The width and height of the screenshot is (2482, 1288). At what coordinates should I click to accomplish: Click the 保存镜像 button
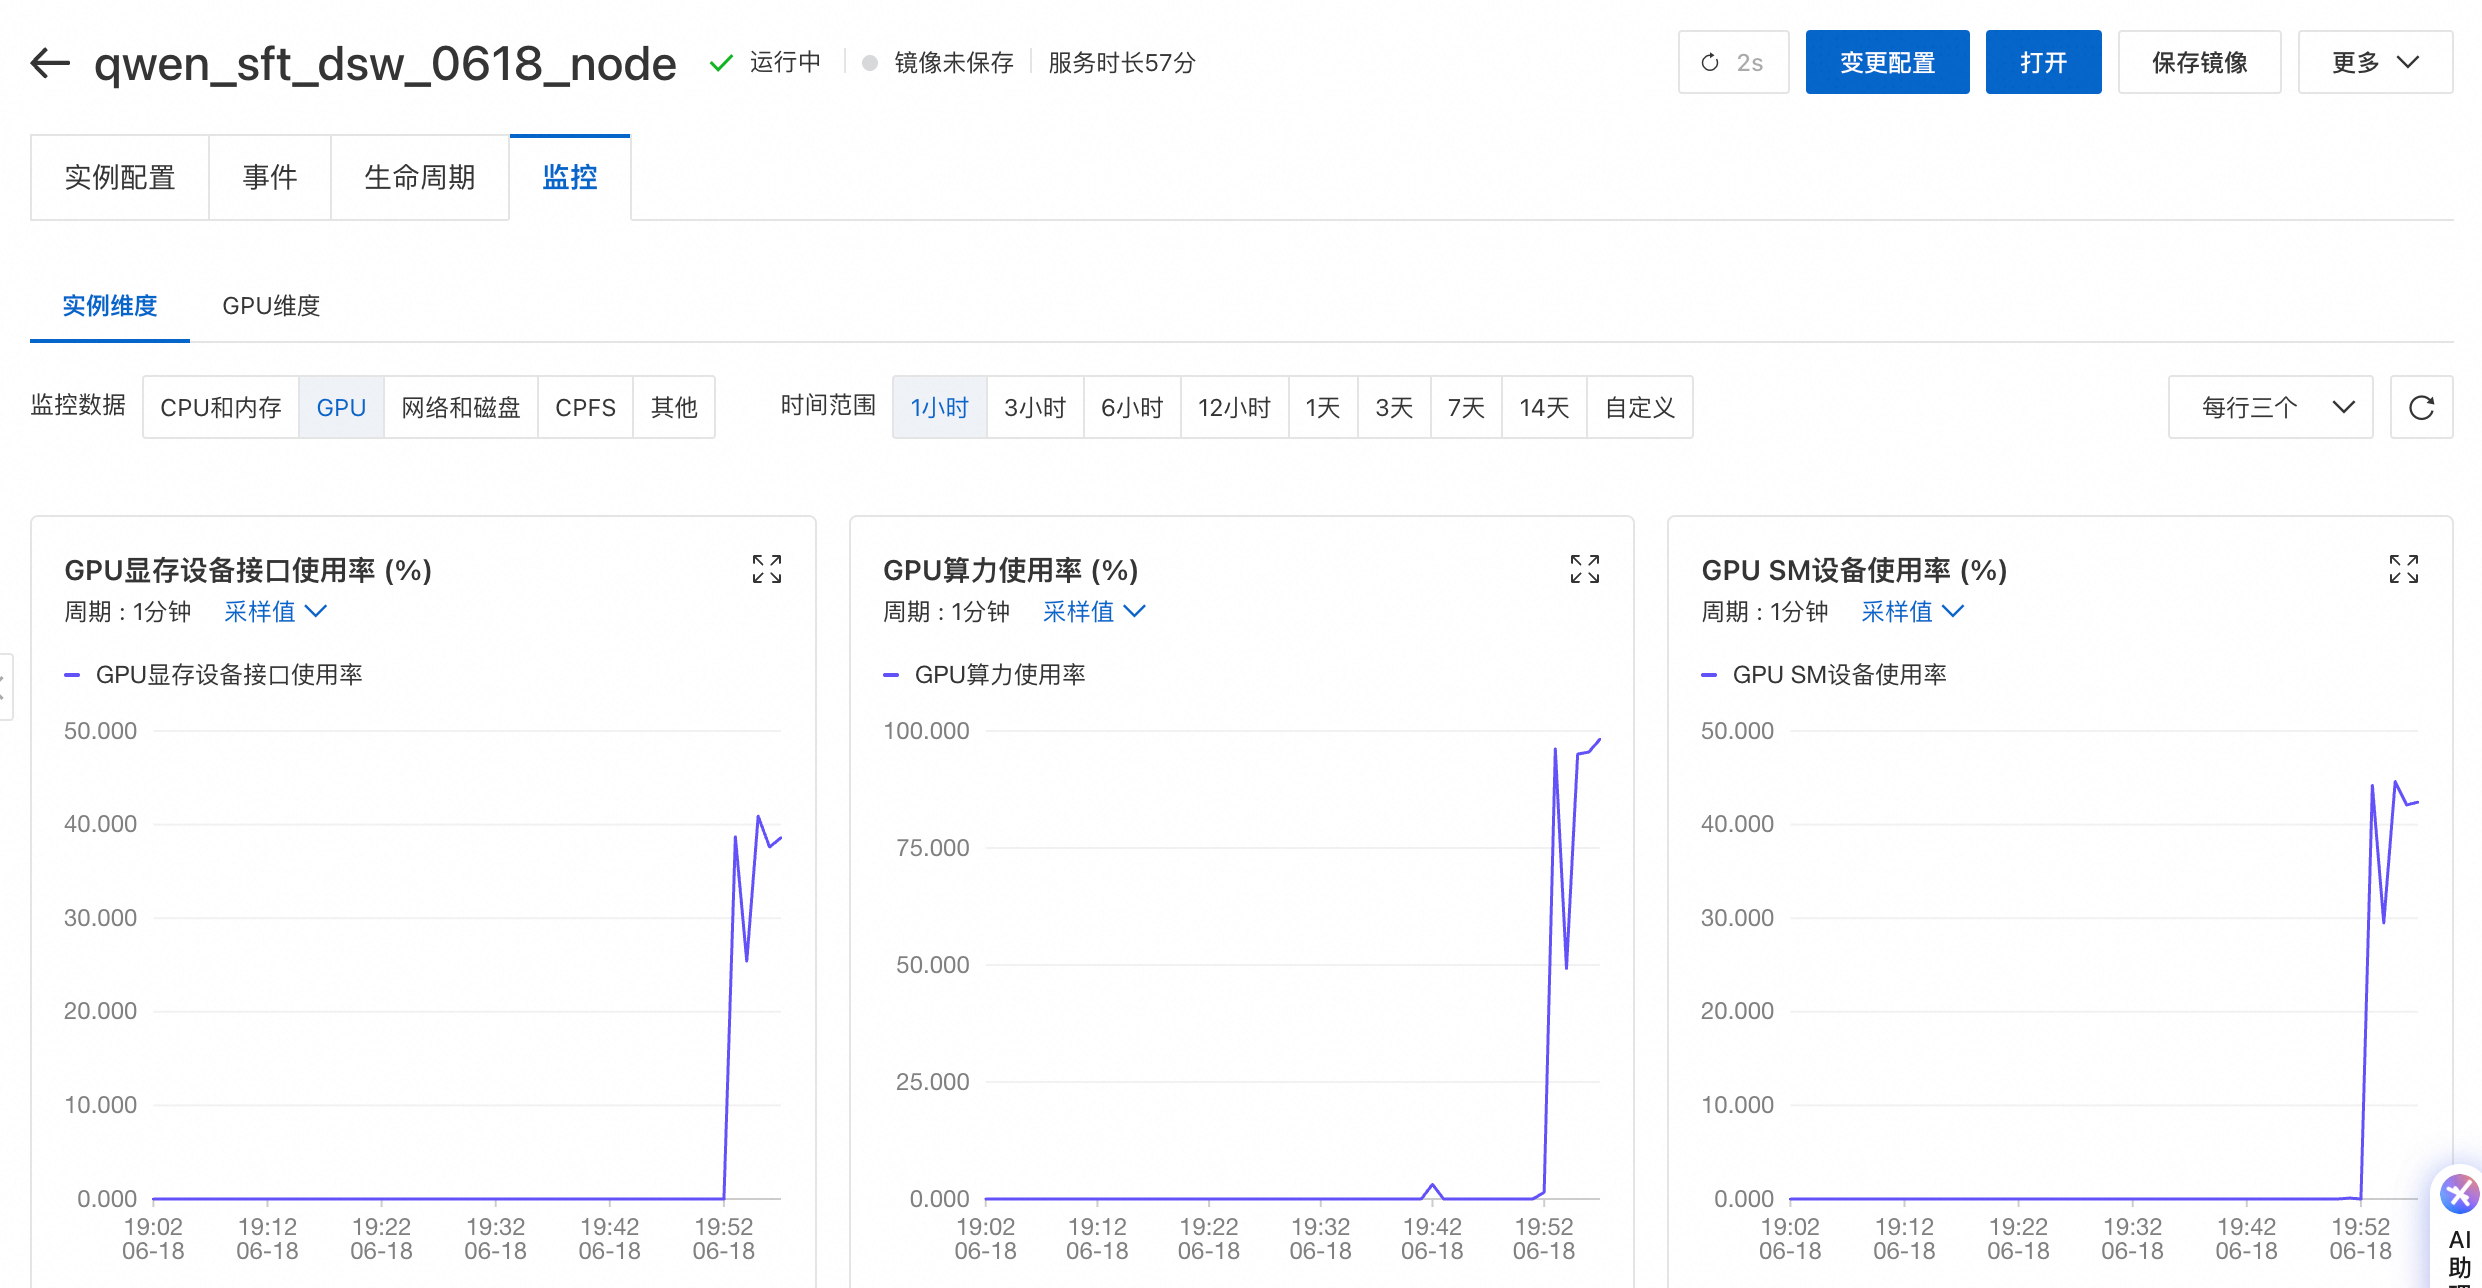(2199, 62)
